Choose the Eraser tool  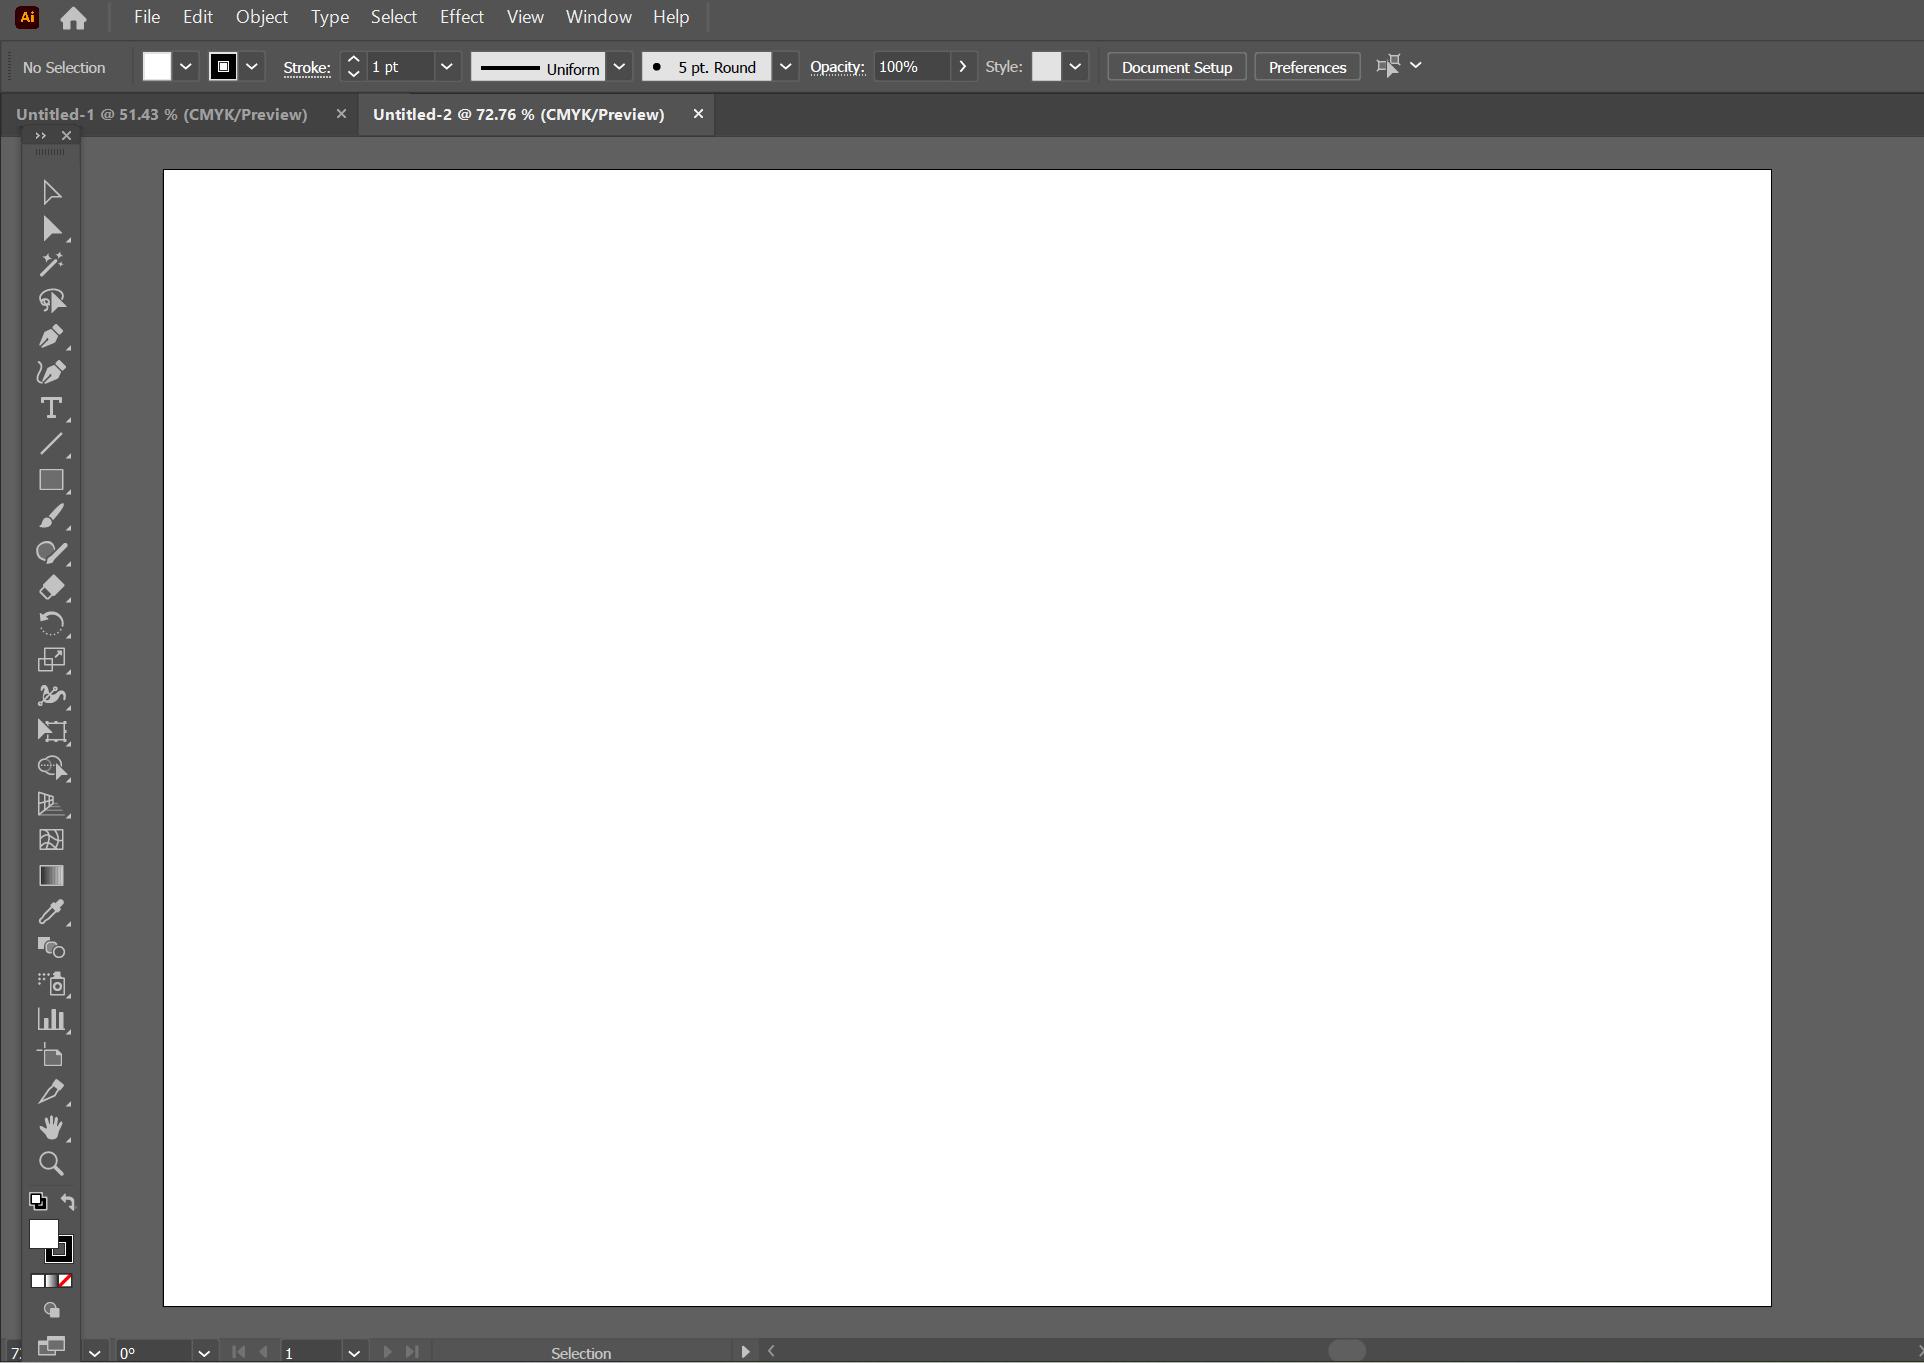51,588
